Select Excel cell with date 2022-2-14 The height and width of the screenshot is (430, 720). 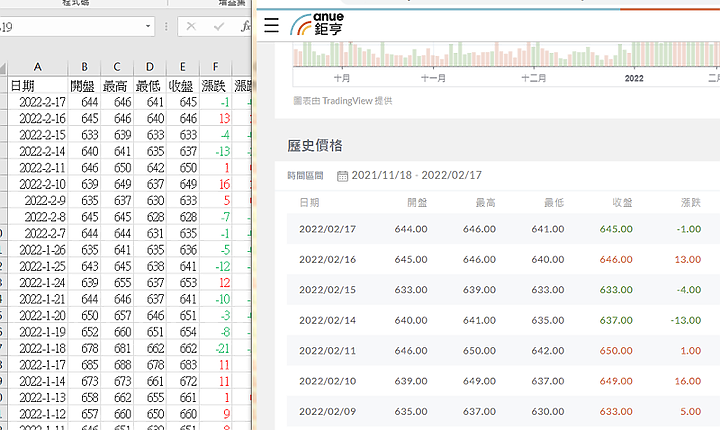(x=38, y=151)
